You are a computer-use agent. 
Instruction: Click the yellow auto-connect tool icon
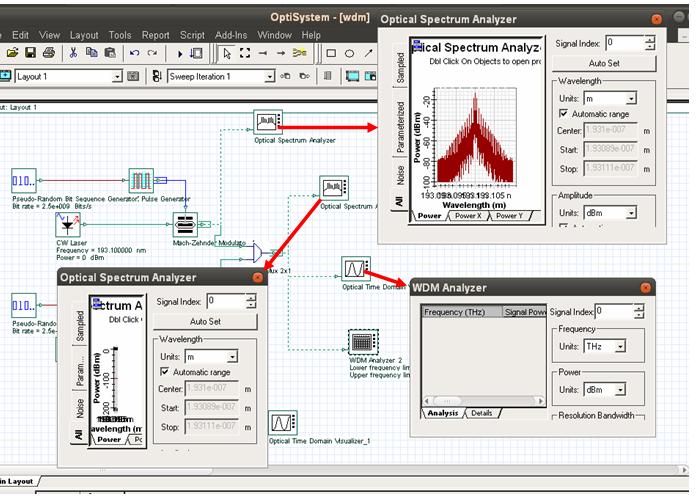(x=299, y=53)
